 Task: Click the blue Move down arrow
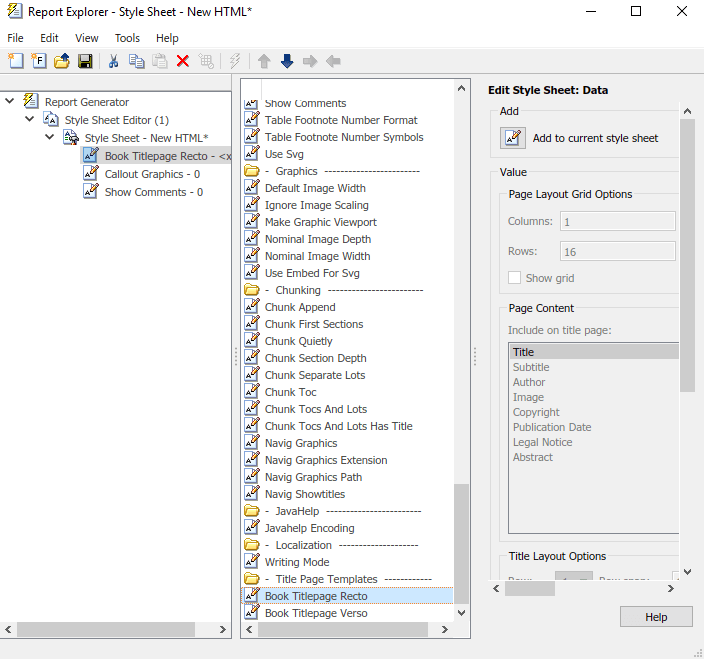pyautogui.click(x=287, y=61)
